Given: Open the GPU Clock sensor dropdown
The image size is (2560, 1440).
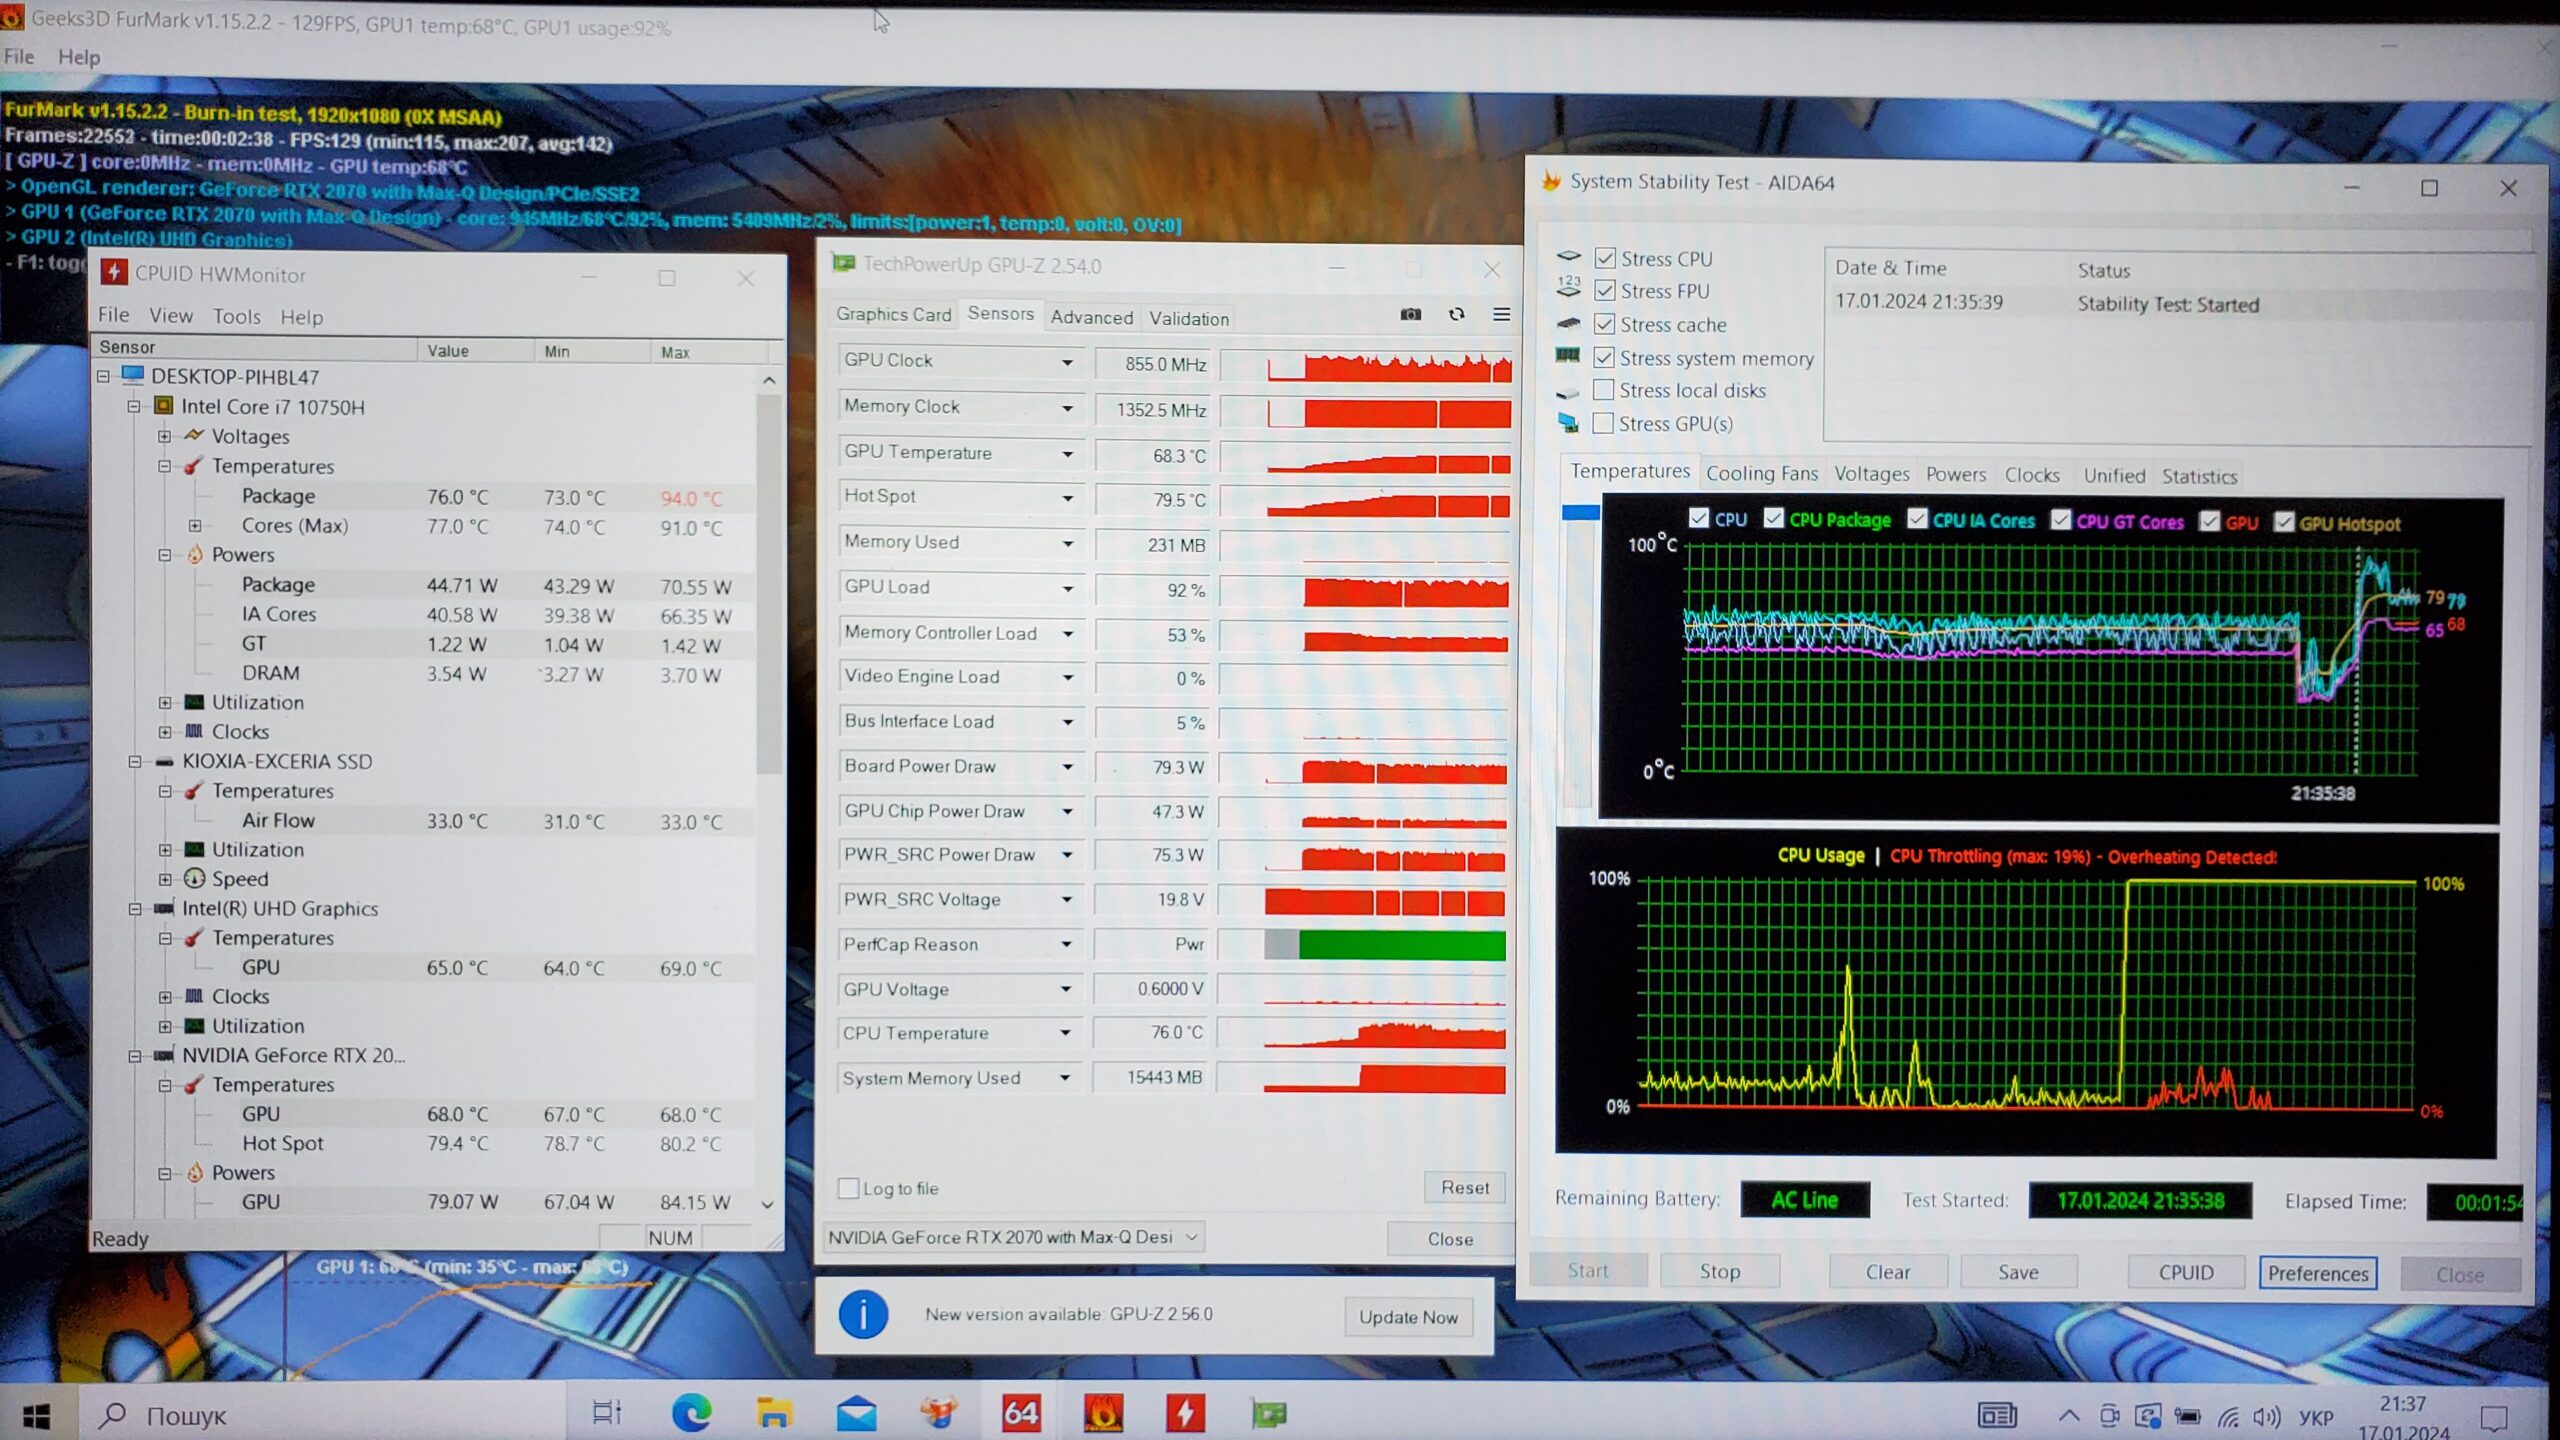Looking at the screenshot, I should (x=1067, y=362).
